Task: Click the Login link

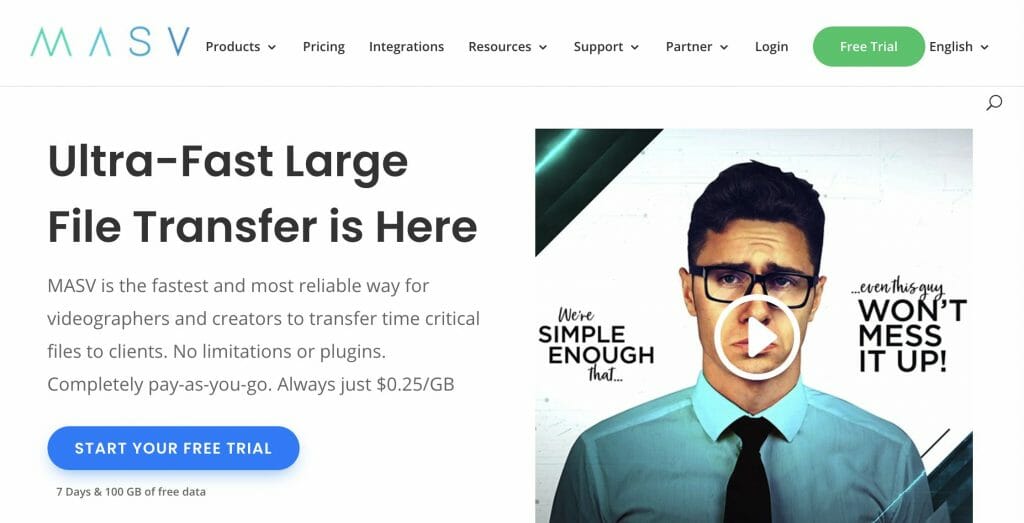Action: click(x=771, y=47)
